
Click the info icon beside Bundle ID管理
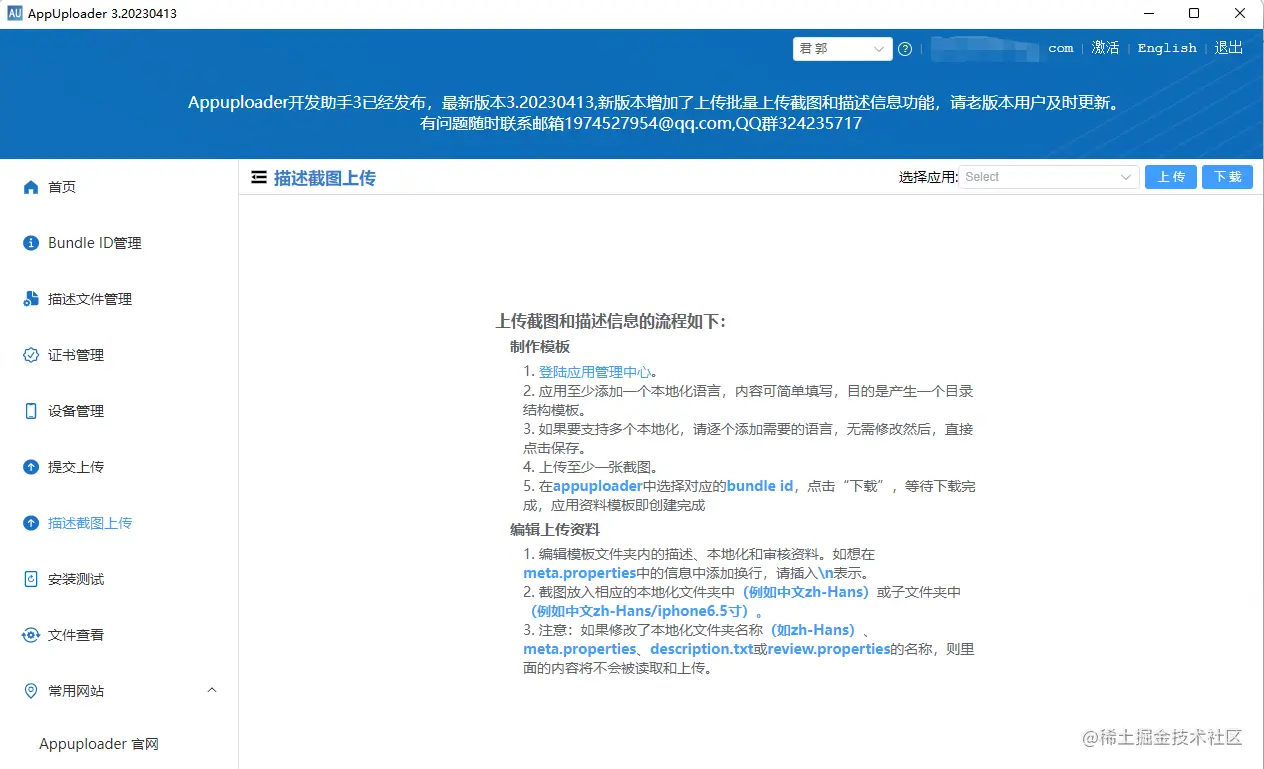coord(30,243)
